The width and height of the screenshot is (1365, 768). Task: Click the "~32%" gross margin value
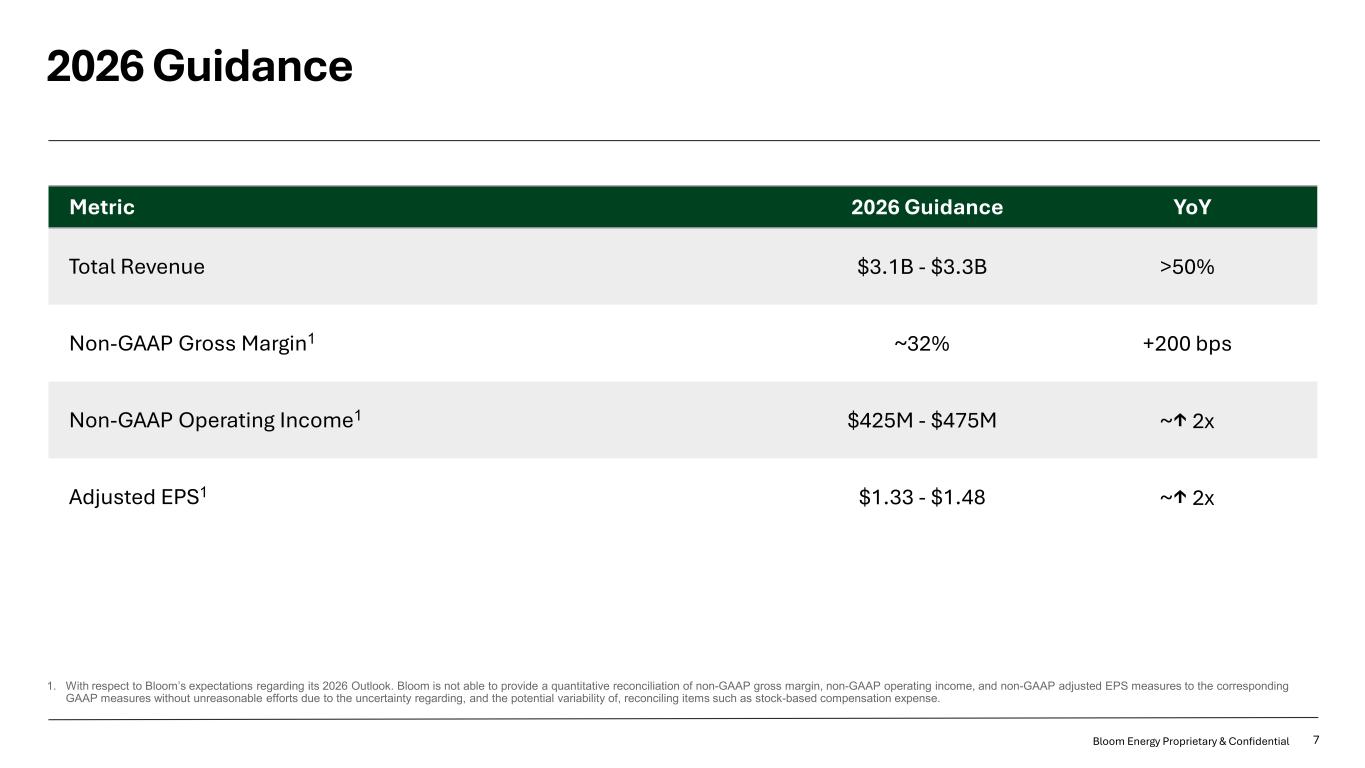(x=922, y=344)
